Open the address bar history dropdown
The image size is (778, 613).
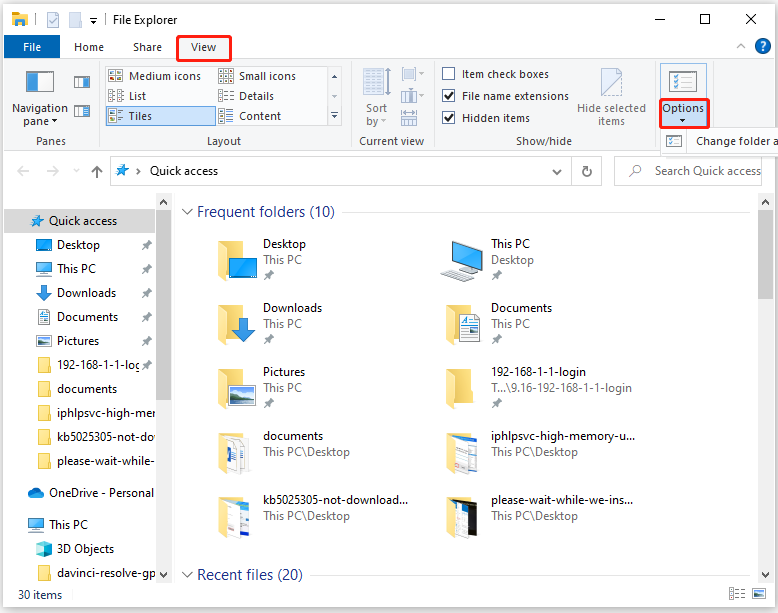pos(558,171)
